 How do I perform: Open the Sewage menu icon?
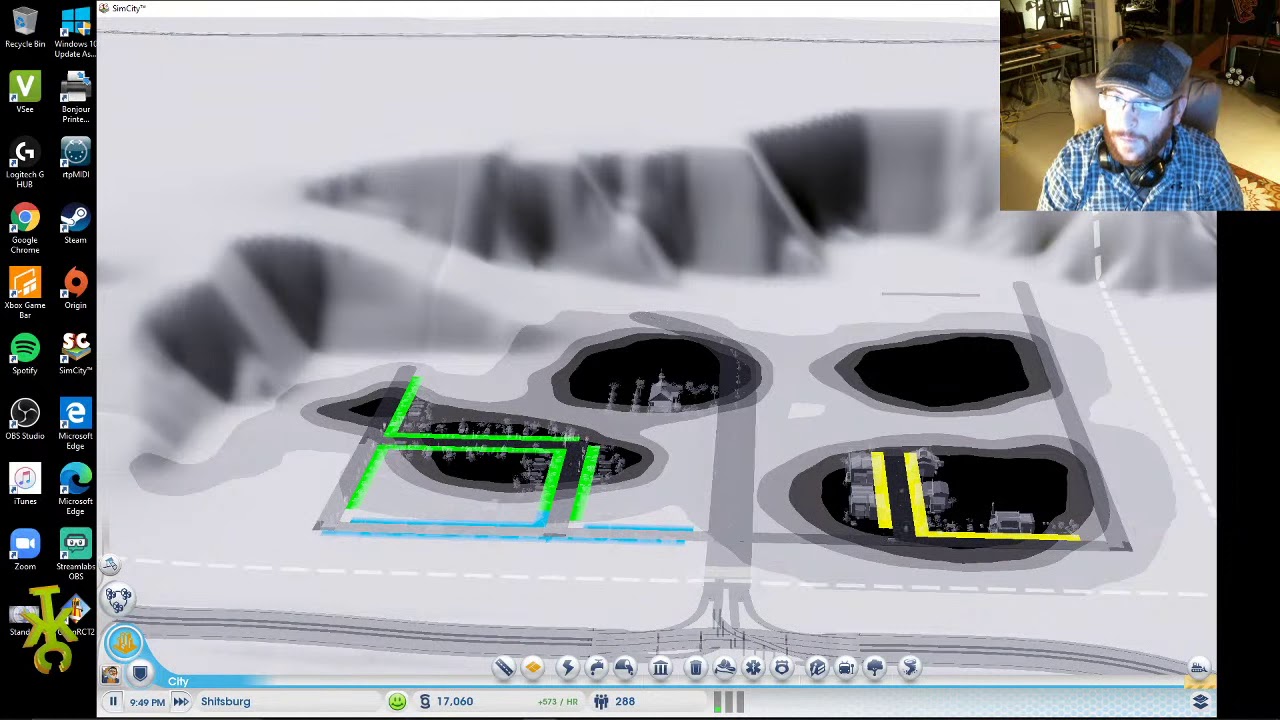[x=625, y=668]
